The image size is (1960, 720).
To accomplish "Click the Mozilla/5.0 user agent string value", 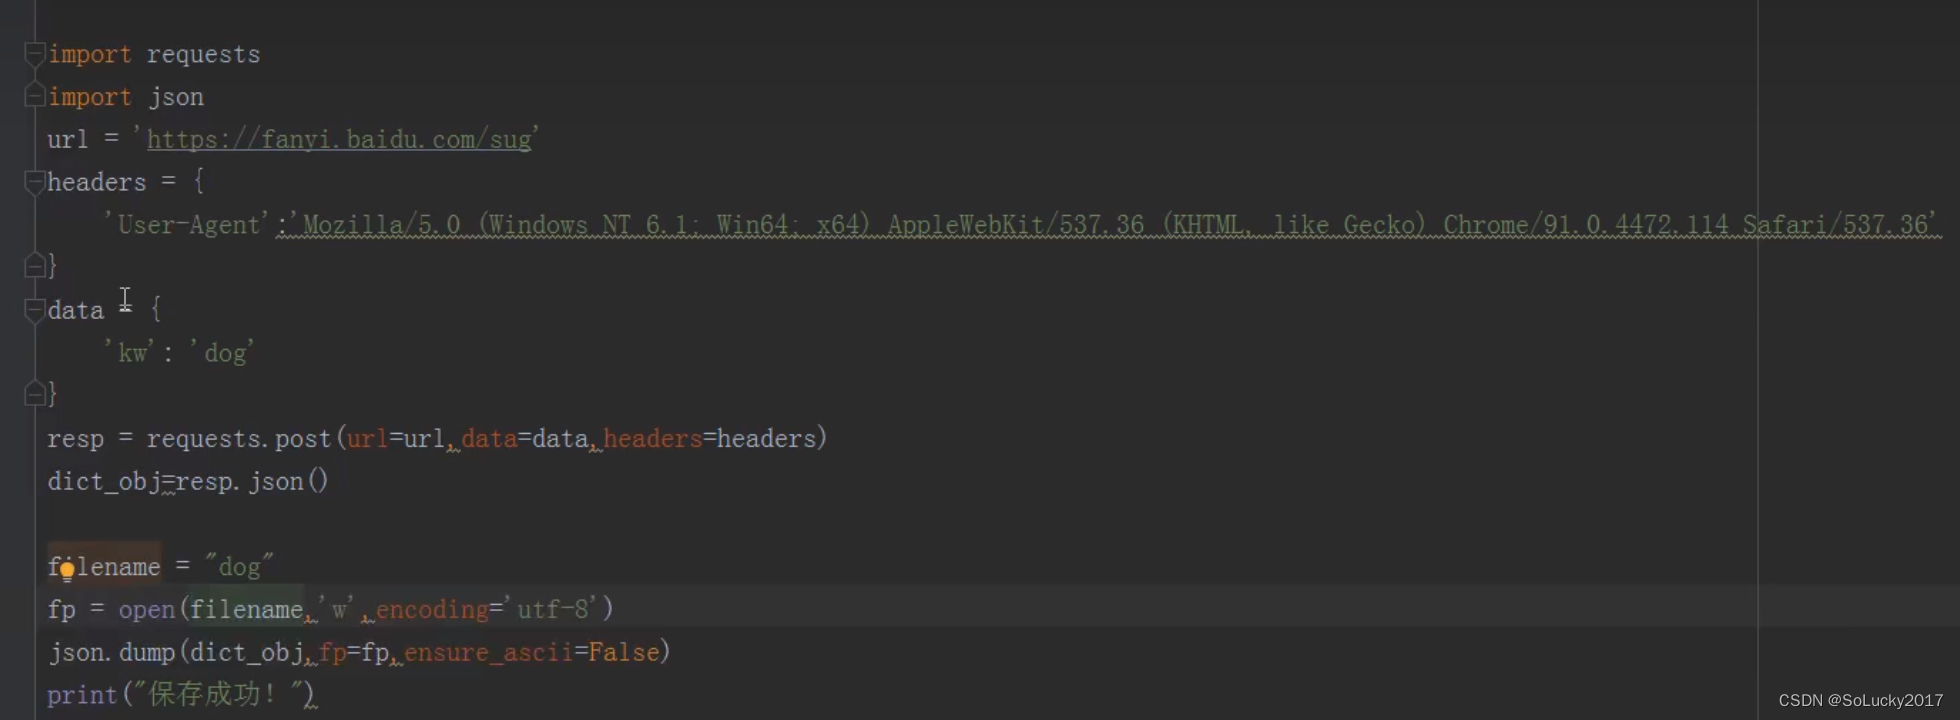I will click(1115, 225).
